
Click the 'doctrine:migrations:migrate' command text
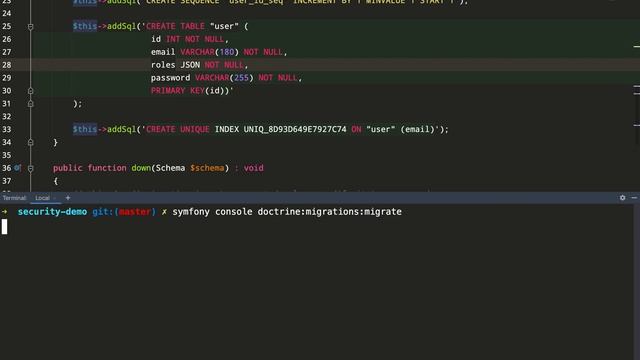pyautogui.click(x=329, y=212)
